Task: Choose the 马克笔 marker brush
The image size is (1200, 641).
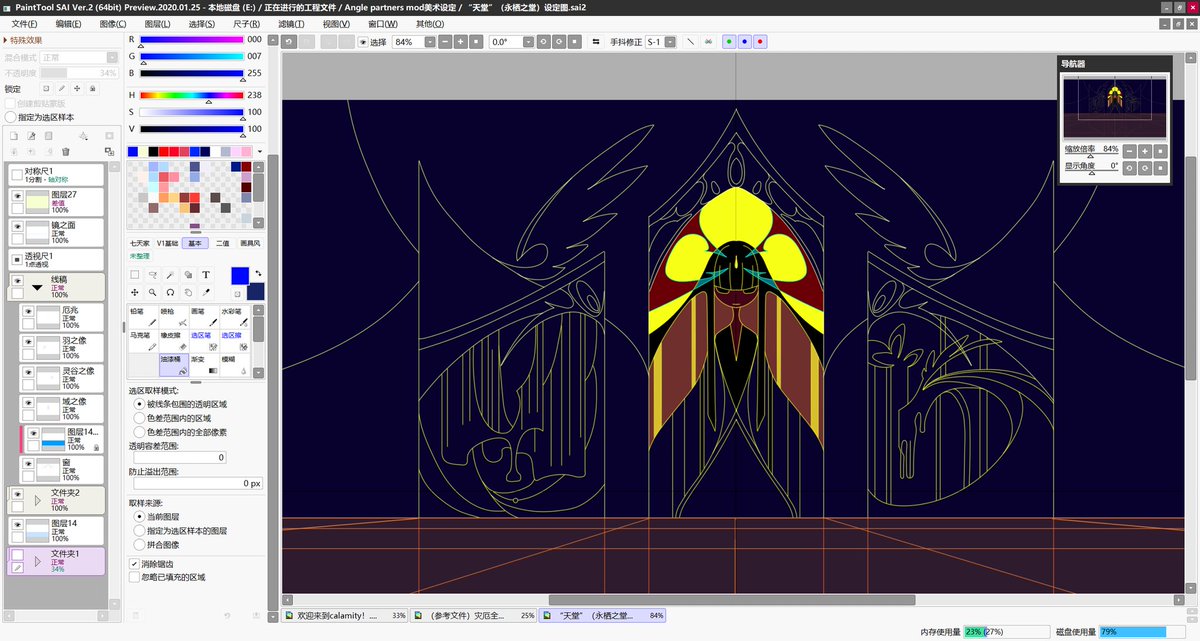Action: coord(142,342)
